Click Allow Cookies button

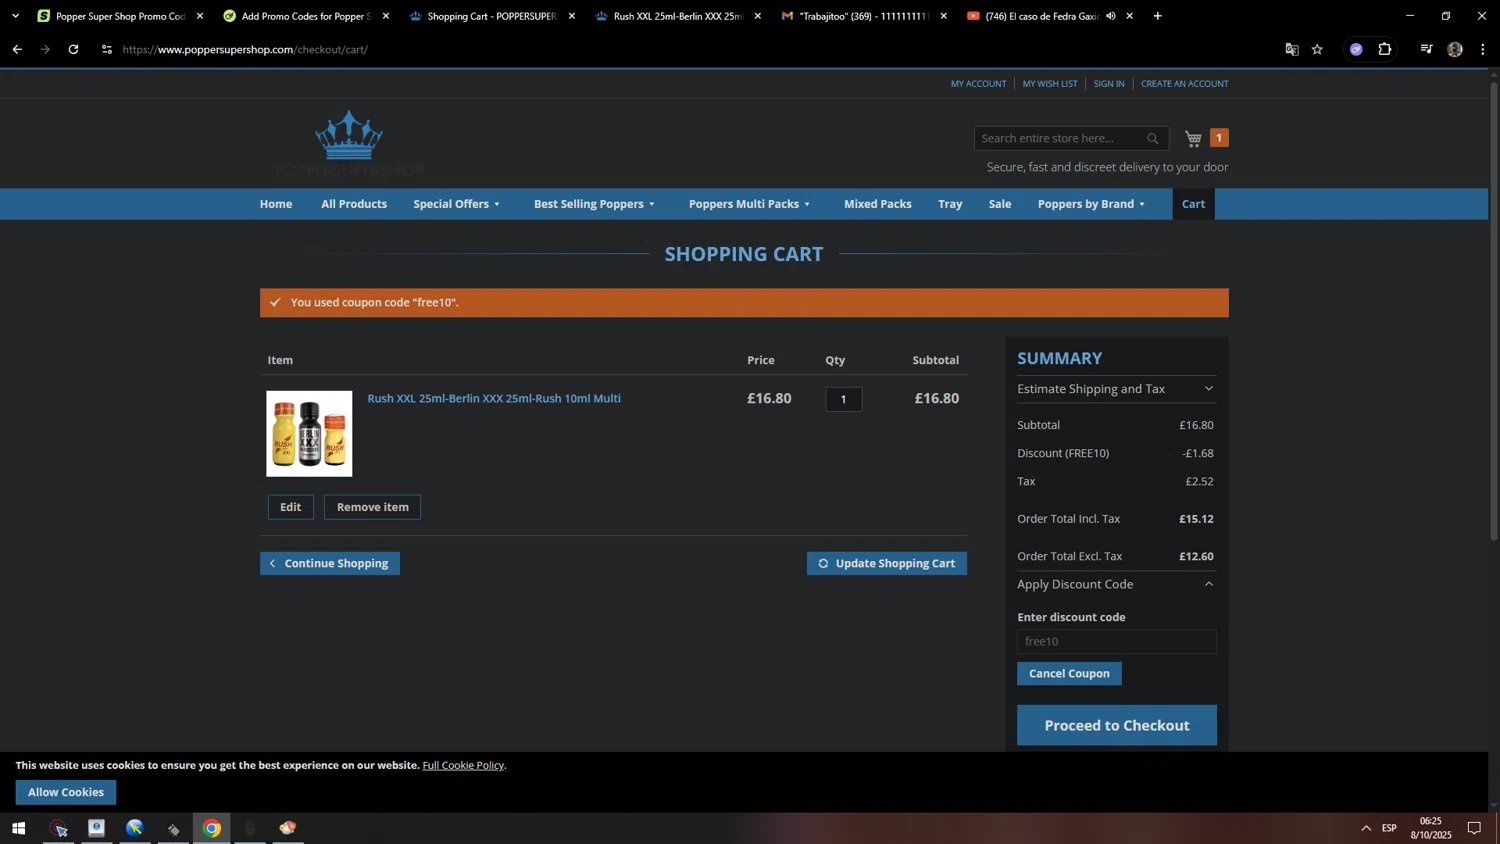tap(66, 792)
